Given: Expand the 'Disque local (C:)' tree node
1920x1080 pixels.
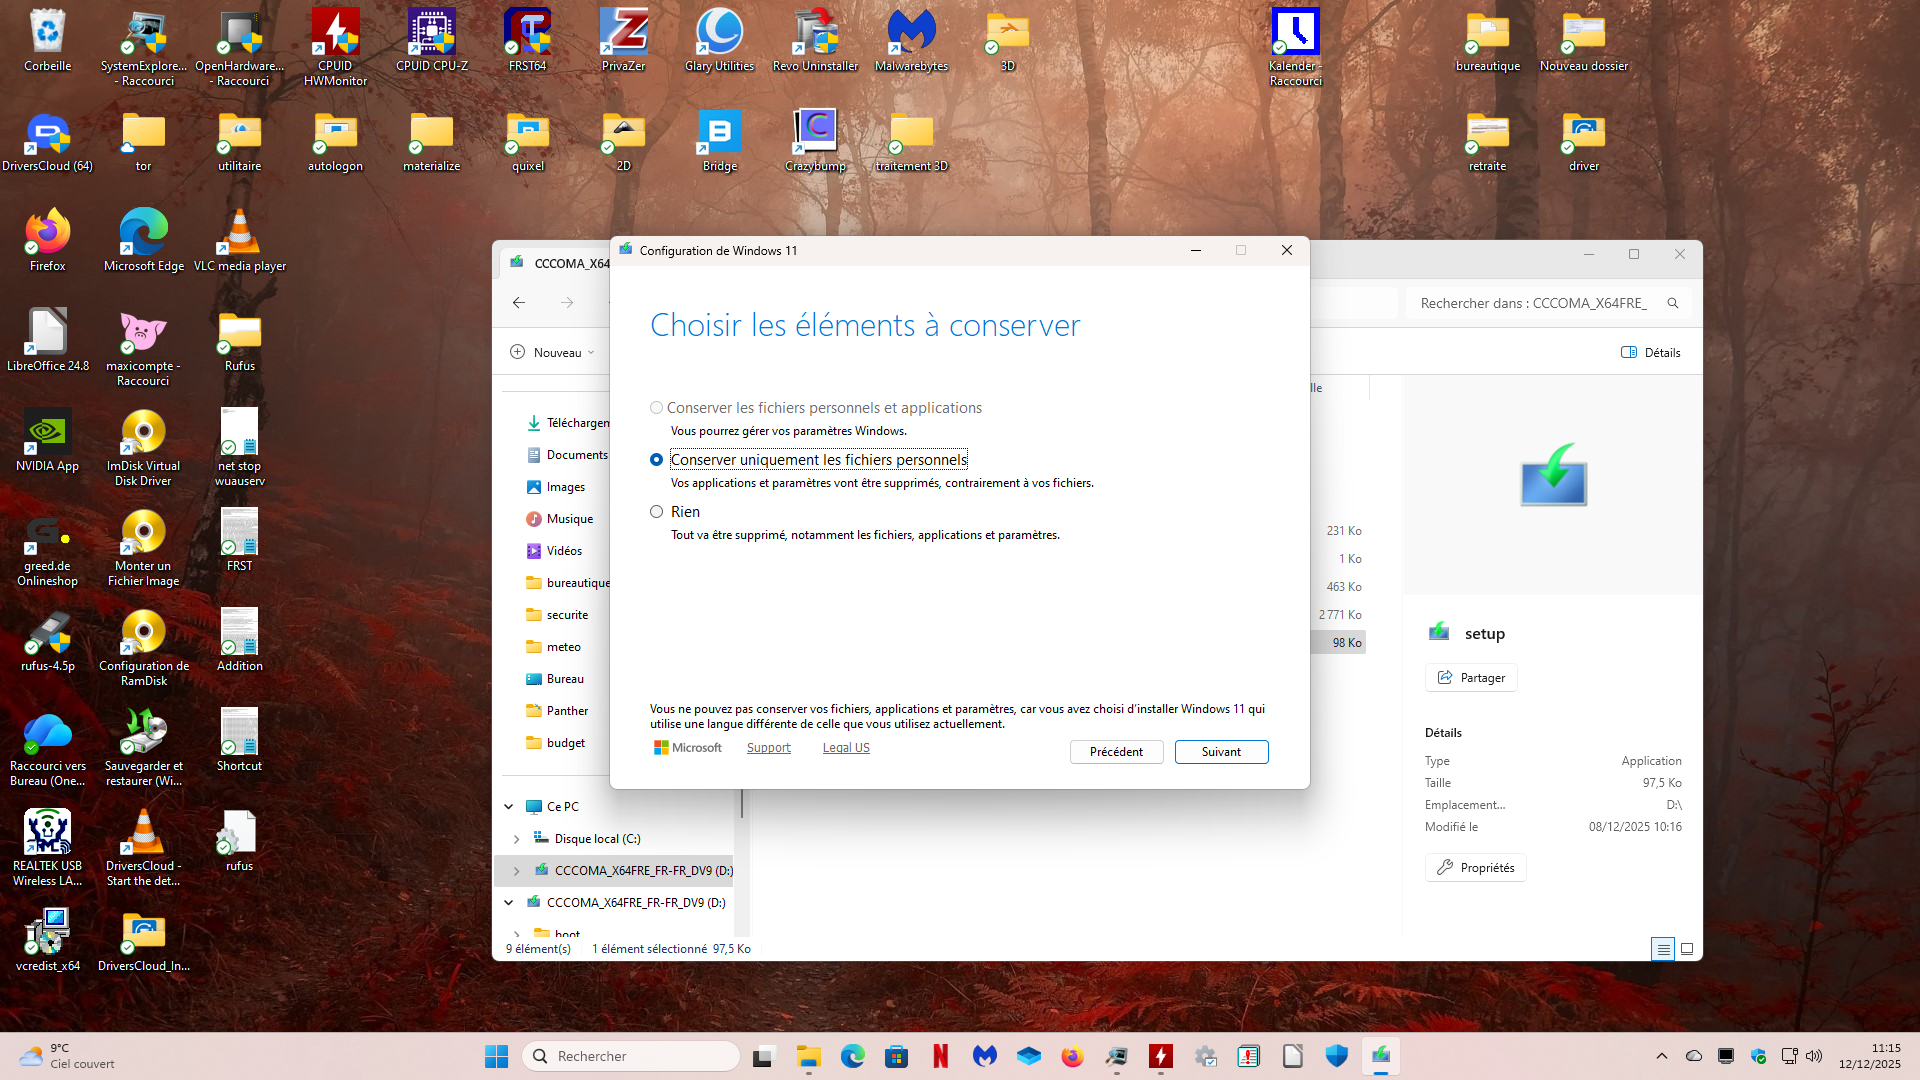Looking at the screenshot, I should pyautogui.click(x=517, y=839).
